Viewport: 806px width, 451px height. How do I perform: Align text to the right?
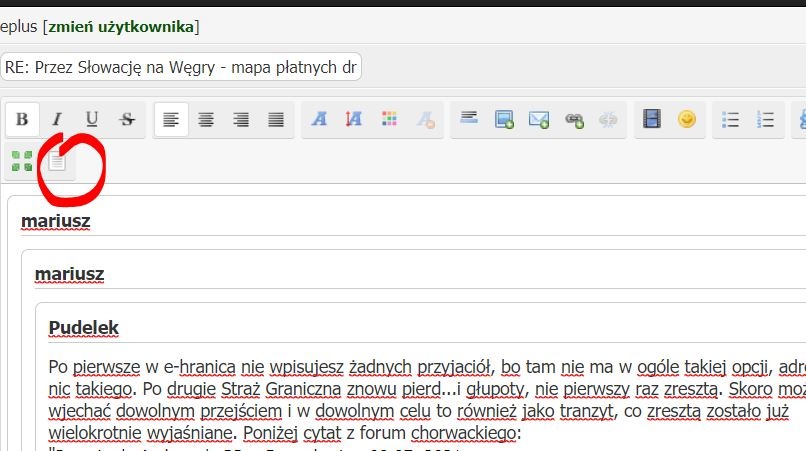point(241,119)
